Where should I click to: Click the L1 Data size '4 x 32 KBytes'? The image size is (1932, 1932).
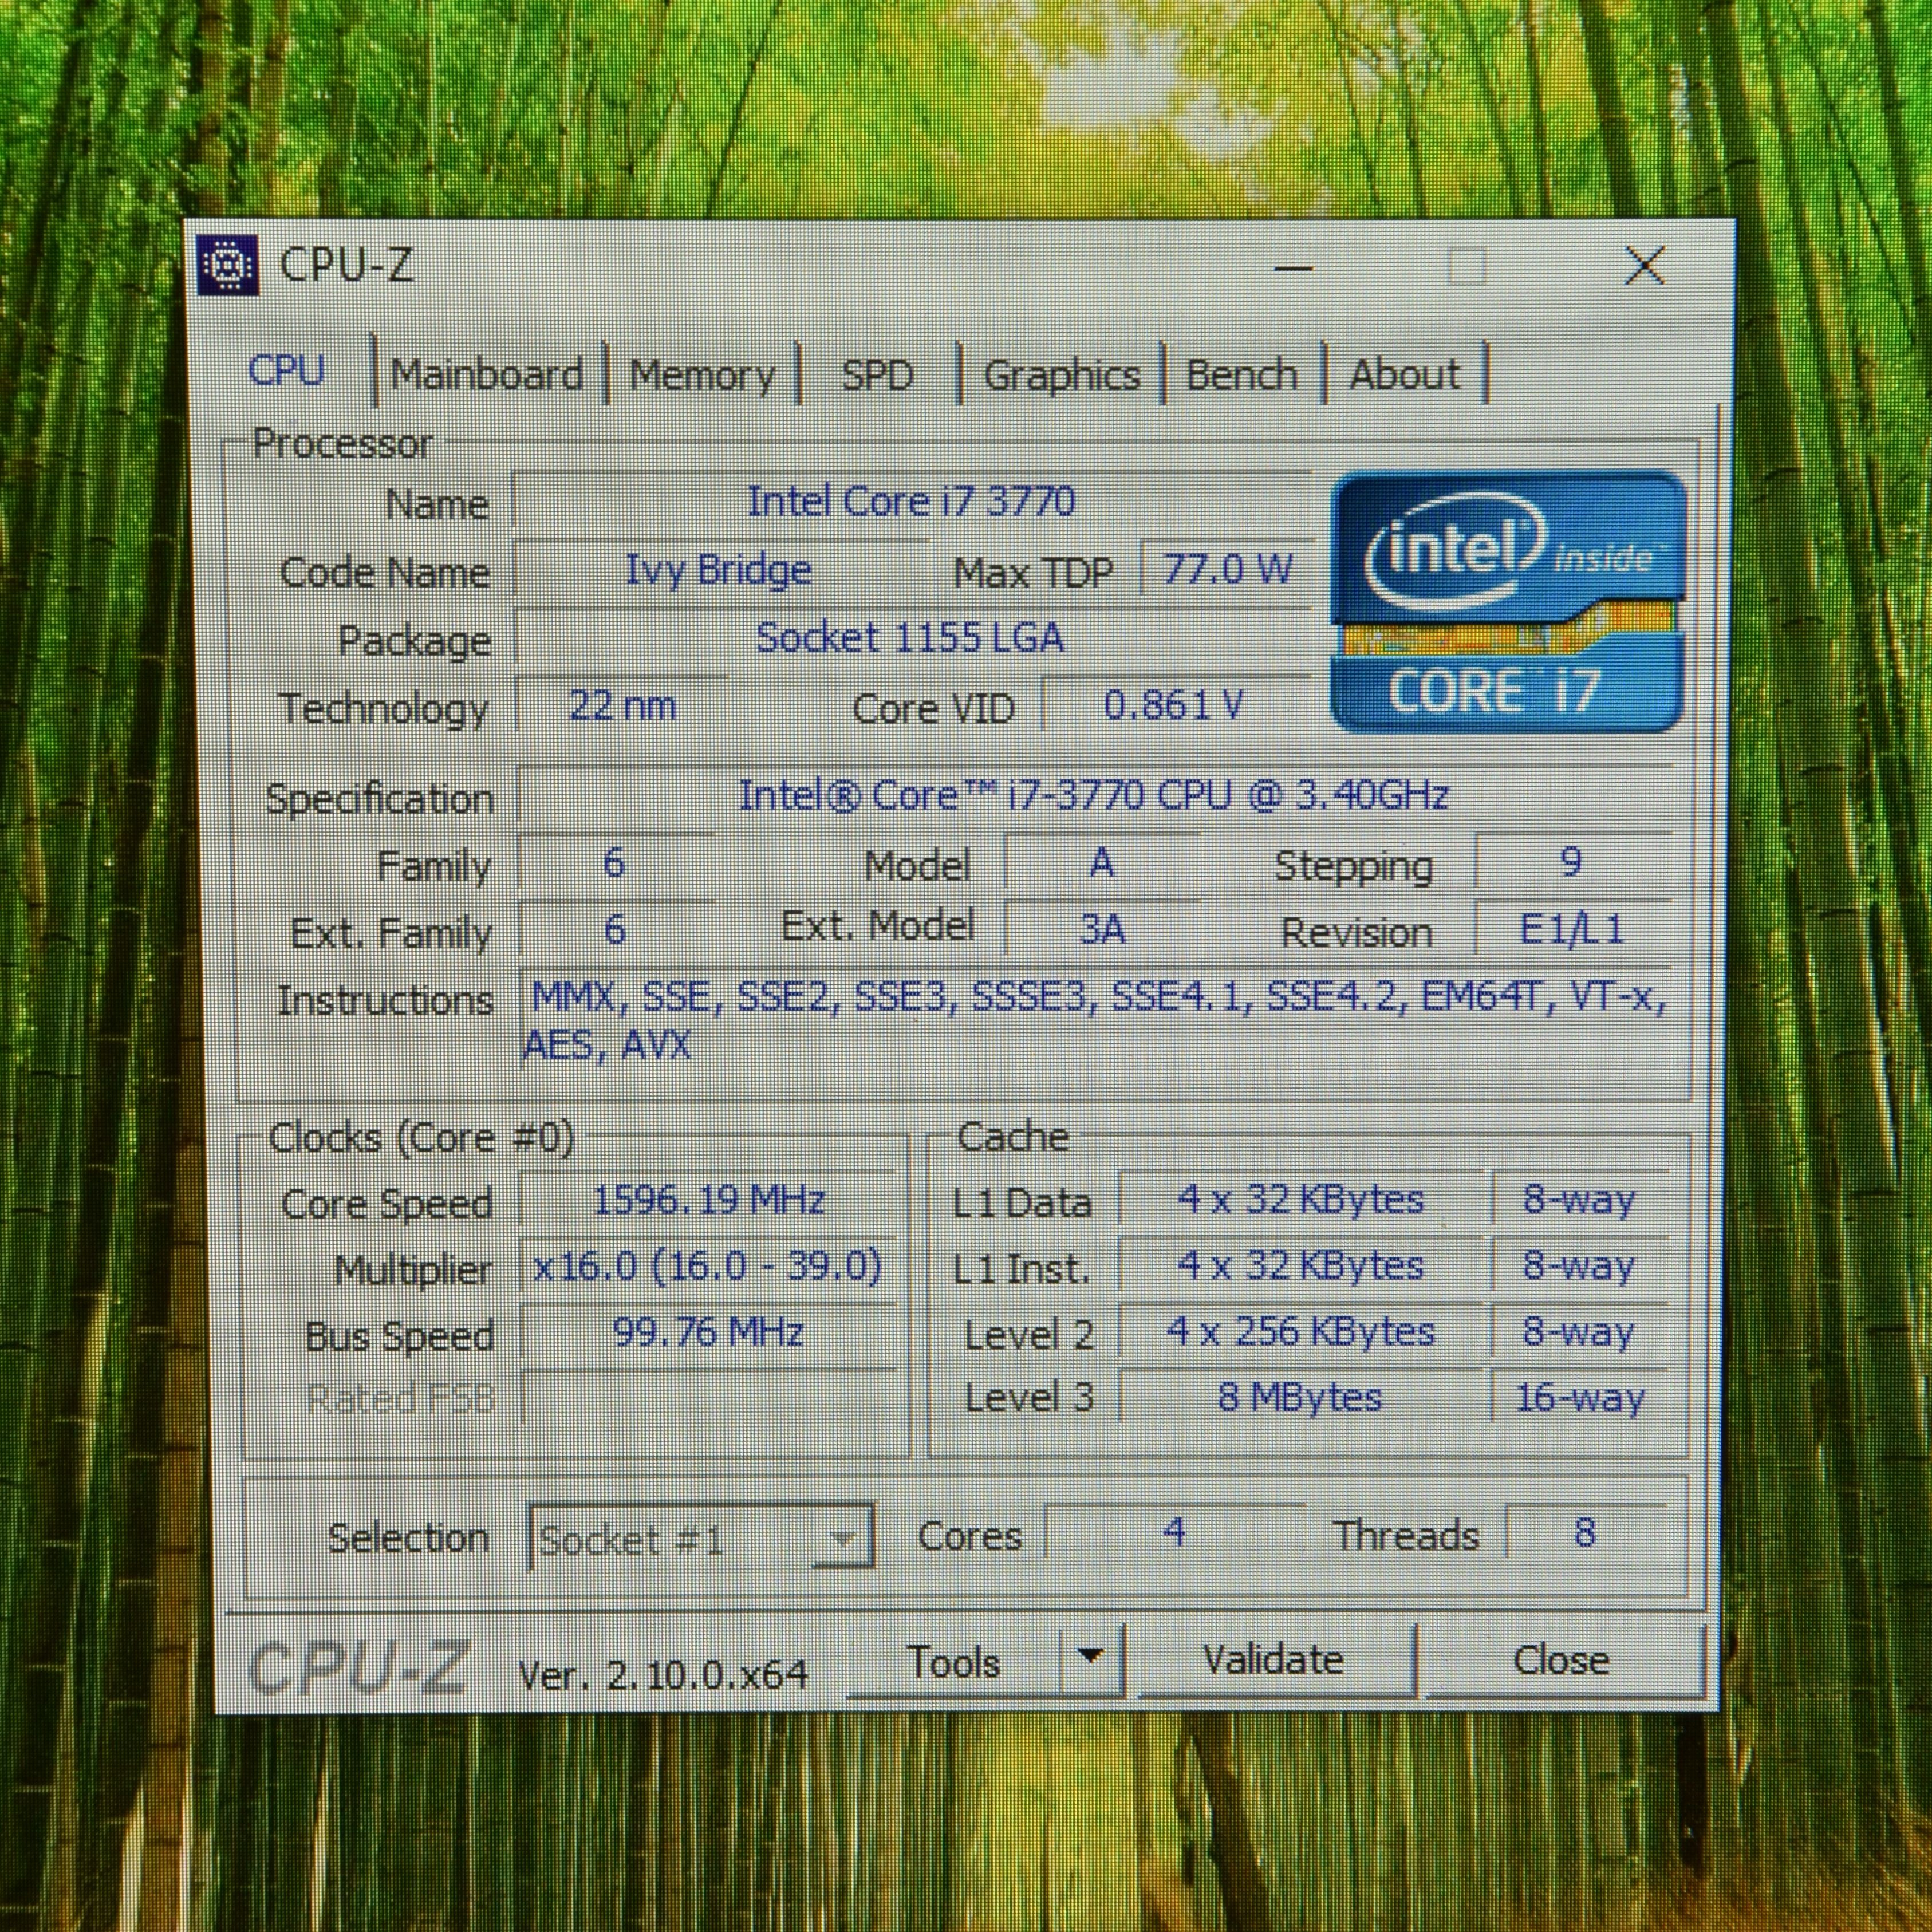point(1300,1199)
